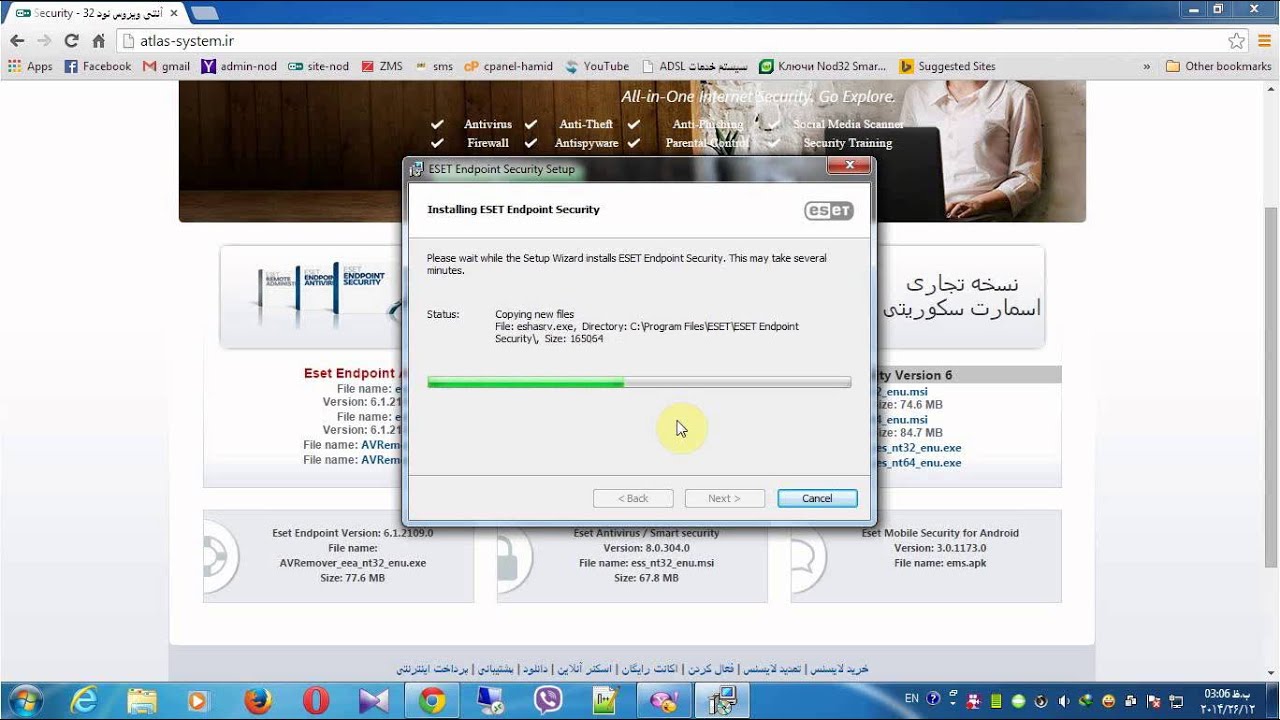1280x720 pixels.
Task: Open the gmail bookmark
Action: [x=166, y=66]
